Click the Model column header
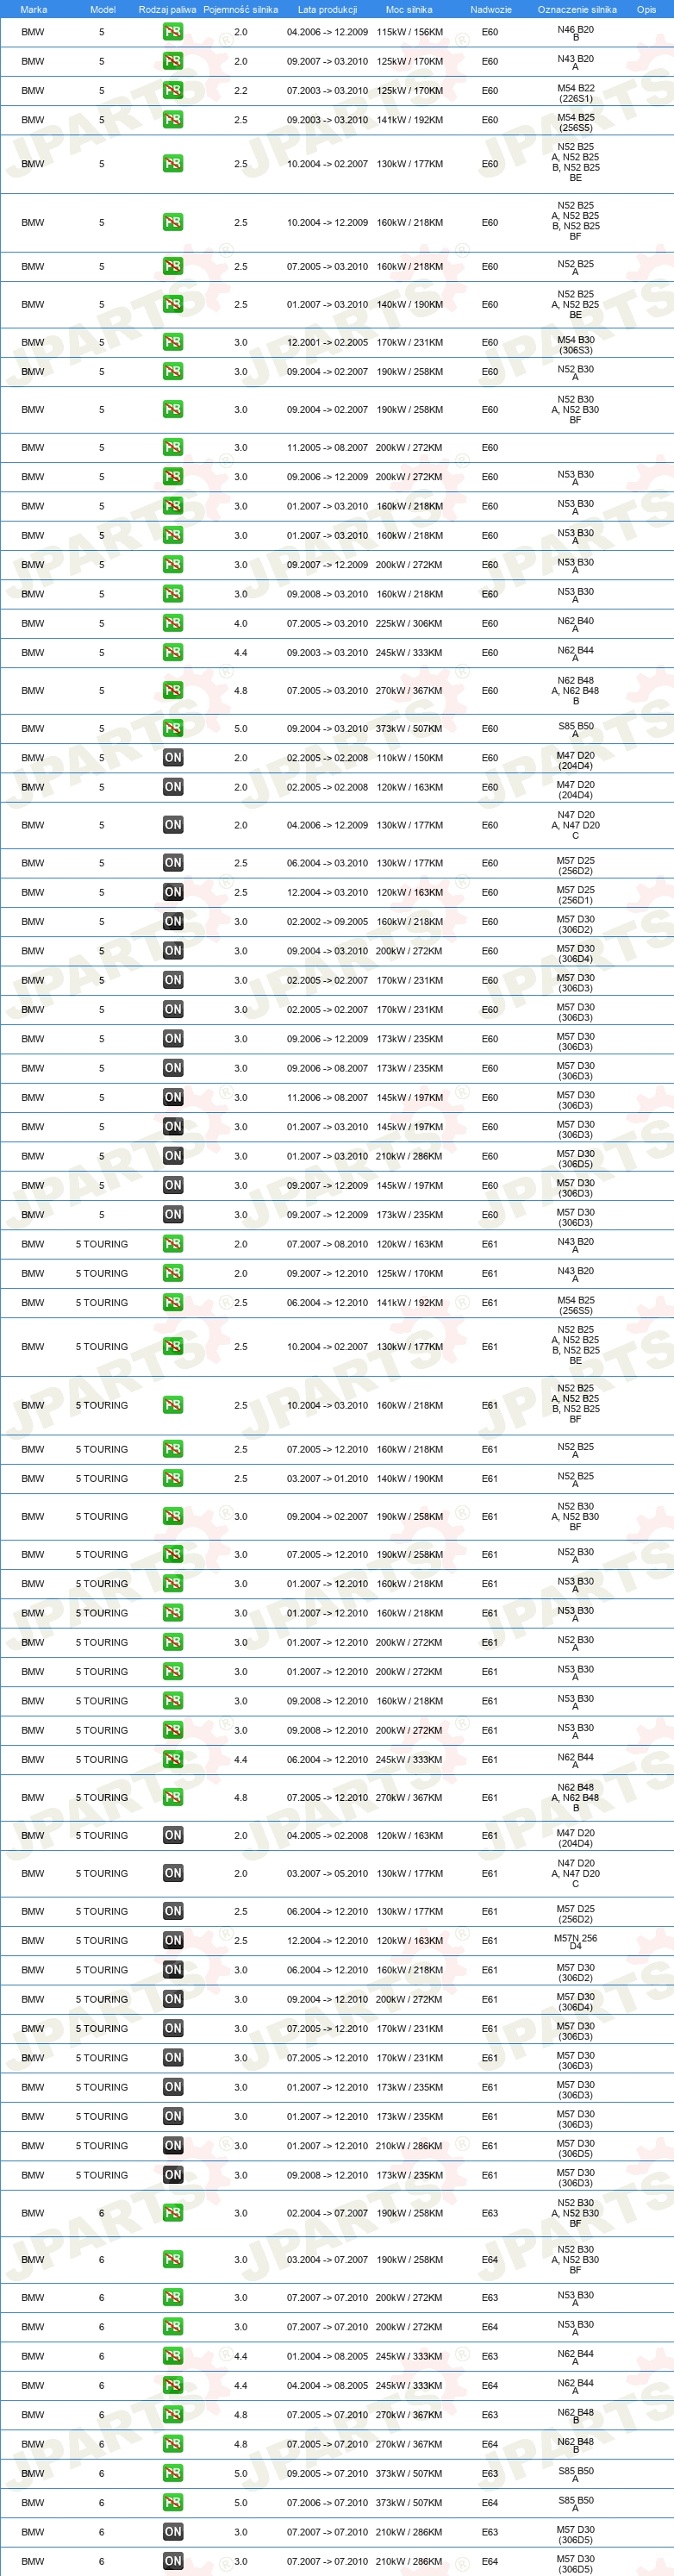This screenshot has height=2576, width=674. click(102, 9)
